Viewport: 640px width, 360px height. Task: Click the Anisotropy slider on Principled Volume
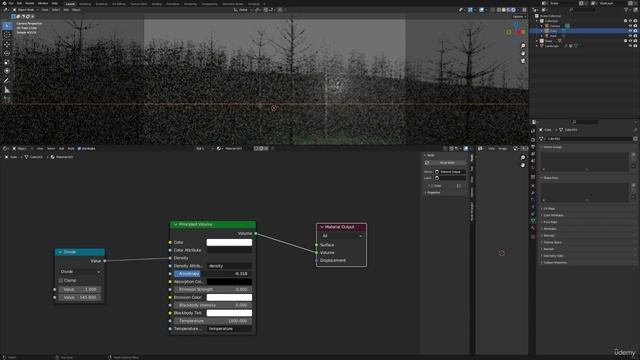tap(213, 273)
